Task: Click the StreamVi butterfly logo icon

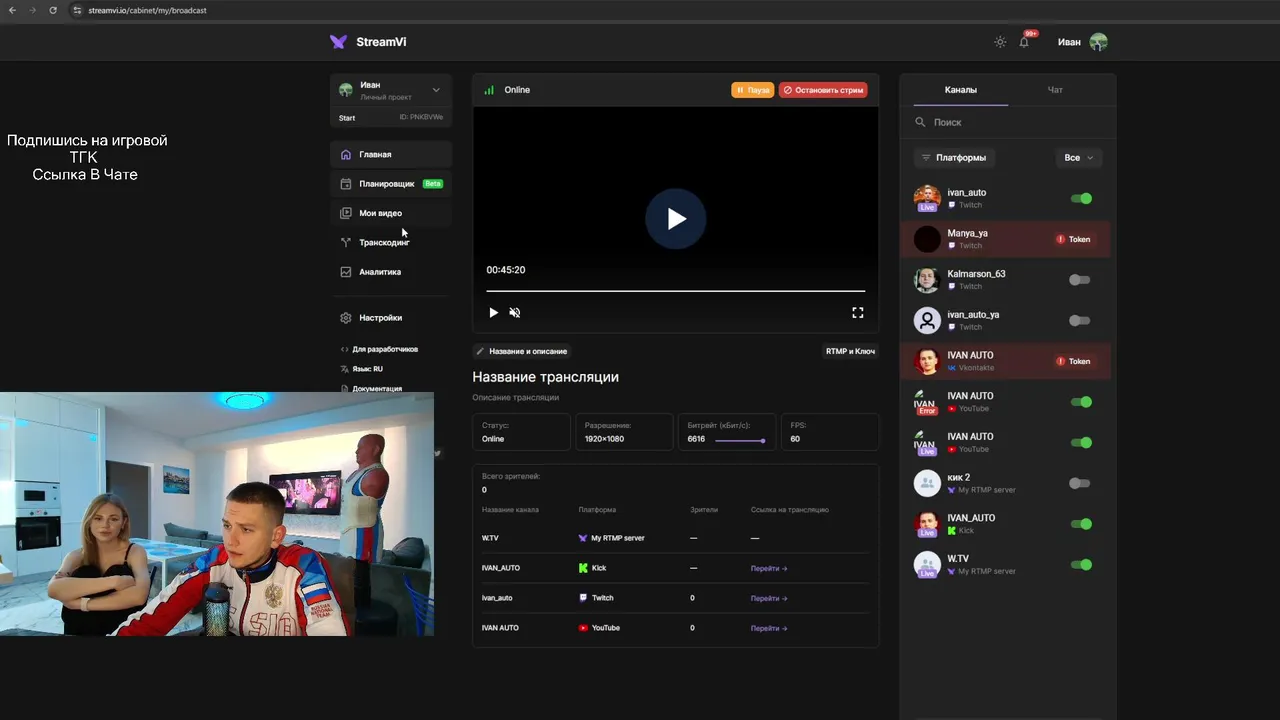Action: 338,42
